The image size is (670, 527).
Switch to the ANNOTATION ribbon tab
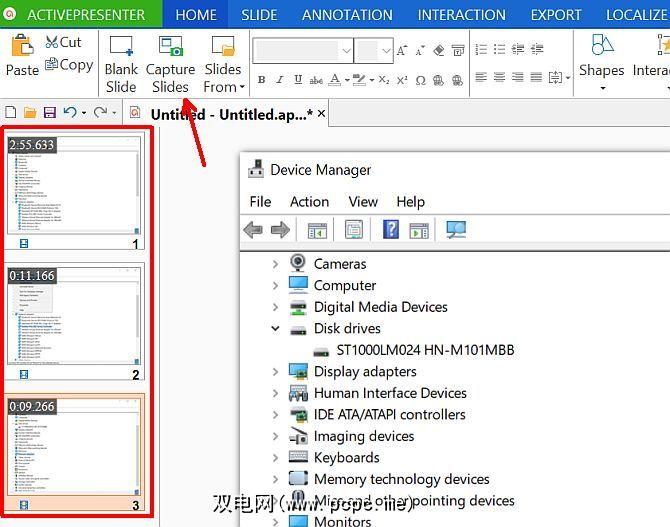click(x=347, y=15)
